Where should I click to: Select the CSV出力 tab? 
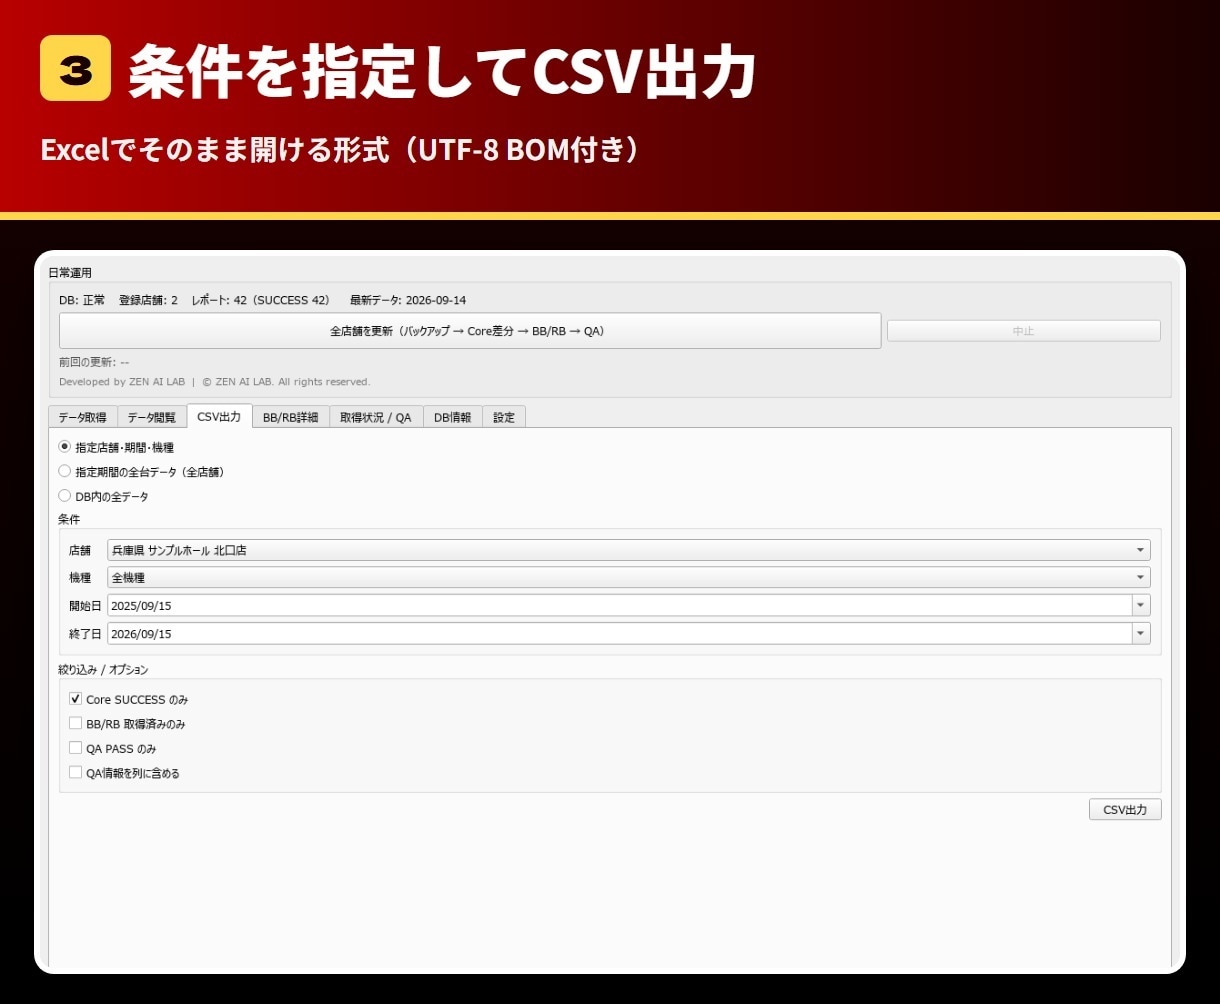coord(219,416)
